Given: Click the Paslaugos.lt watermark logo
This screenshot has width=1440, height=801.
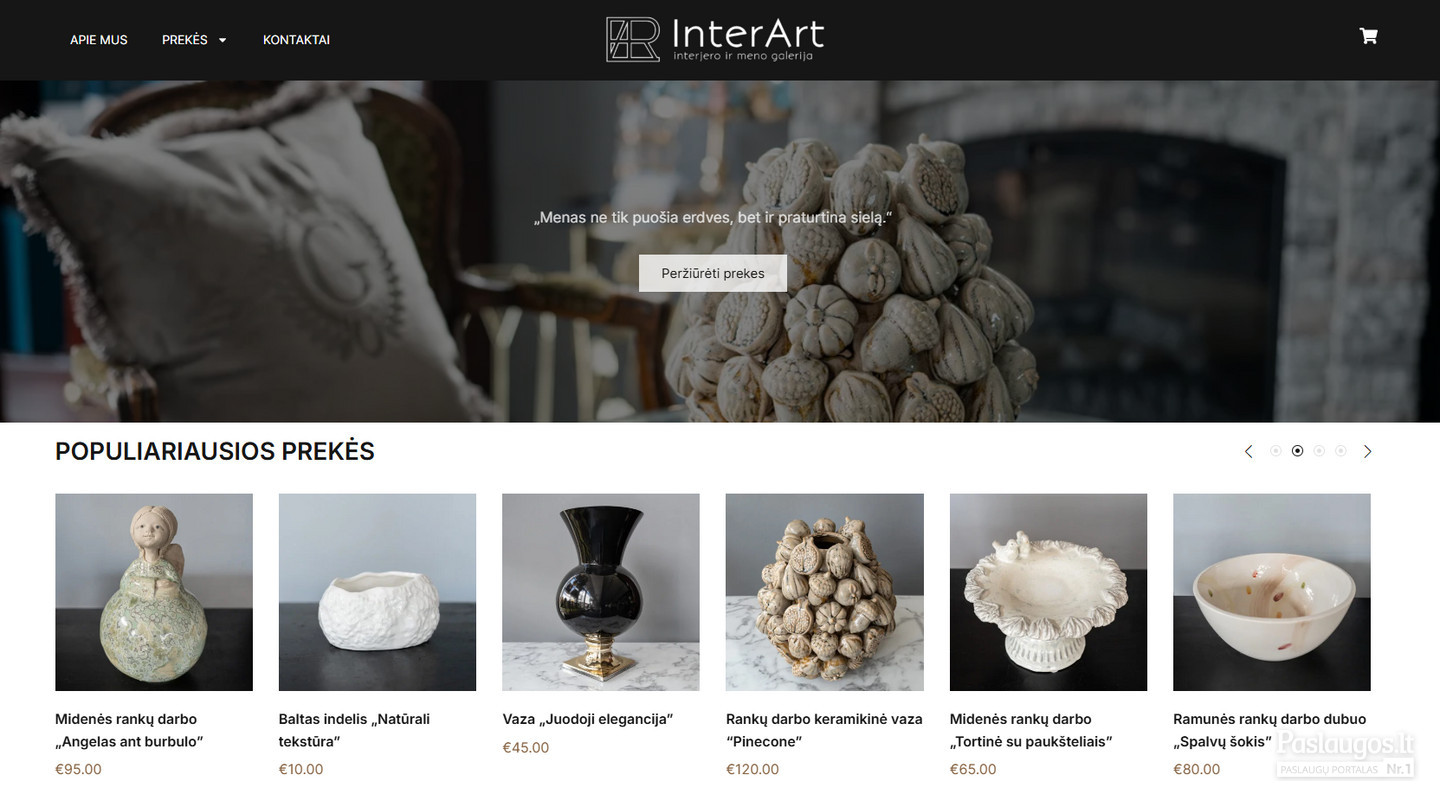Looking at the screenshot, I should (1346, 753).
